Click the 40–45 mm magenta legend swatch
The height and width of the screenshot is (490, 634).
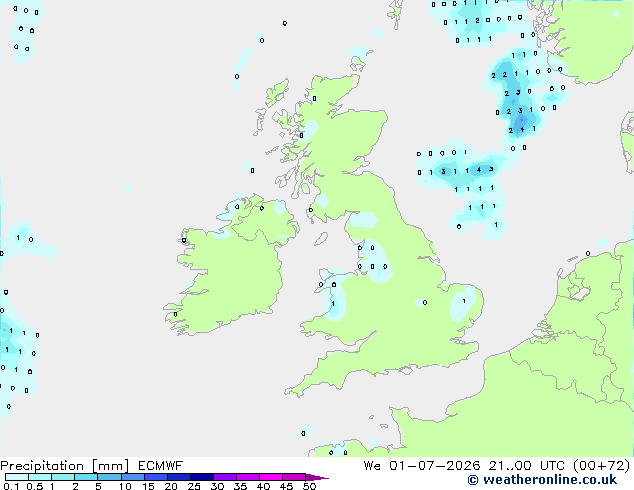click(x=271, y=477)
